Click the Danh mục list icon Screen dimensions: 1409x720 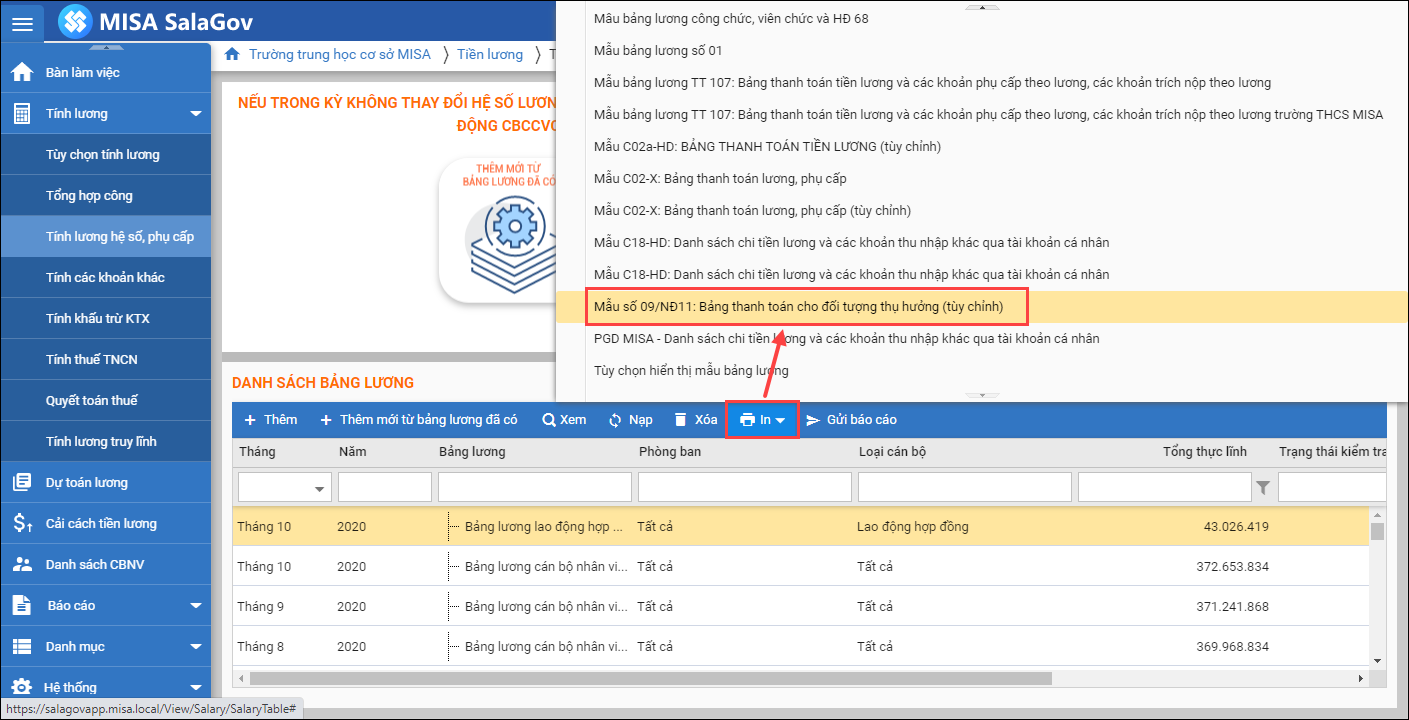[x=21, y=646]
